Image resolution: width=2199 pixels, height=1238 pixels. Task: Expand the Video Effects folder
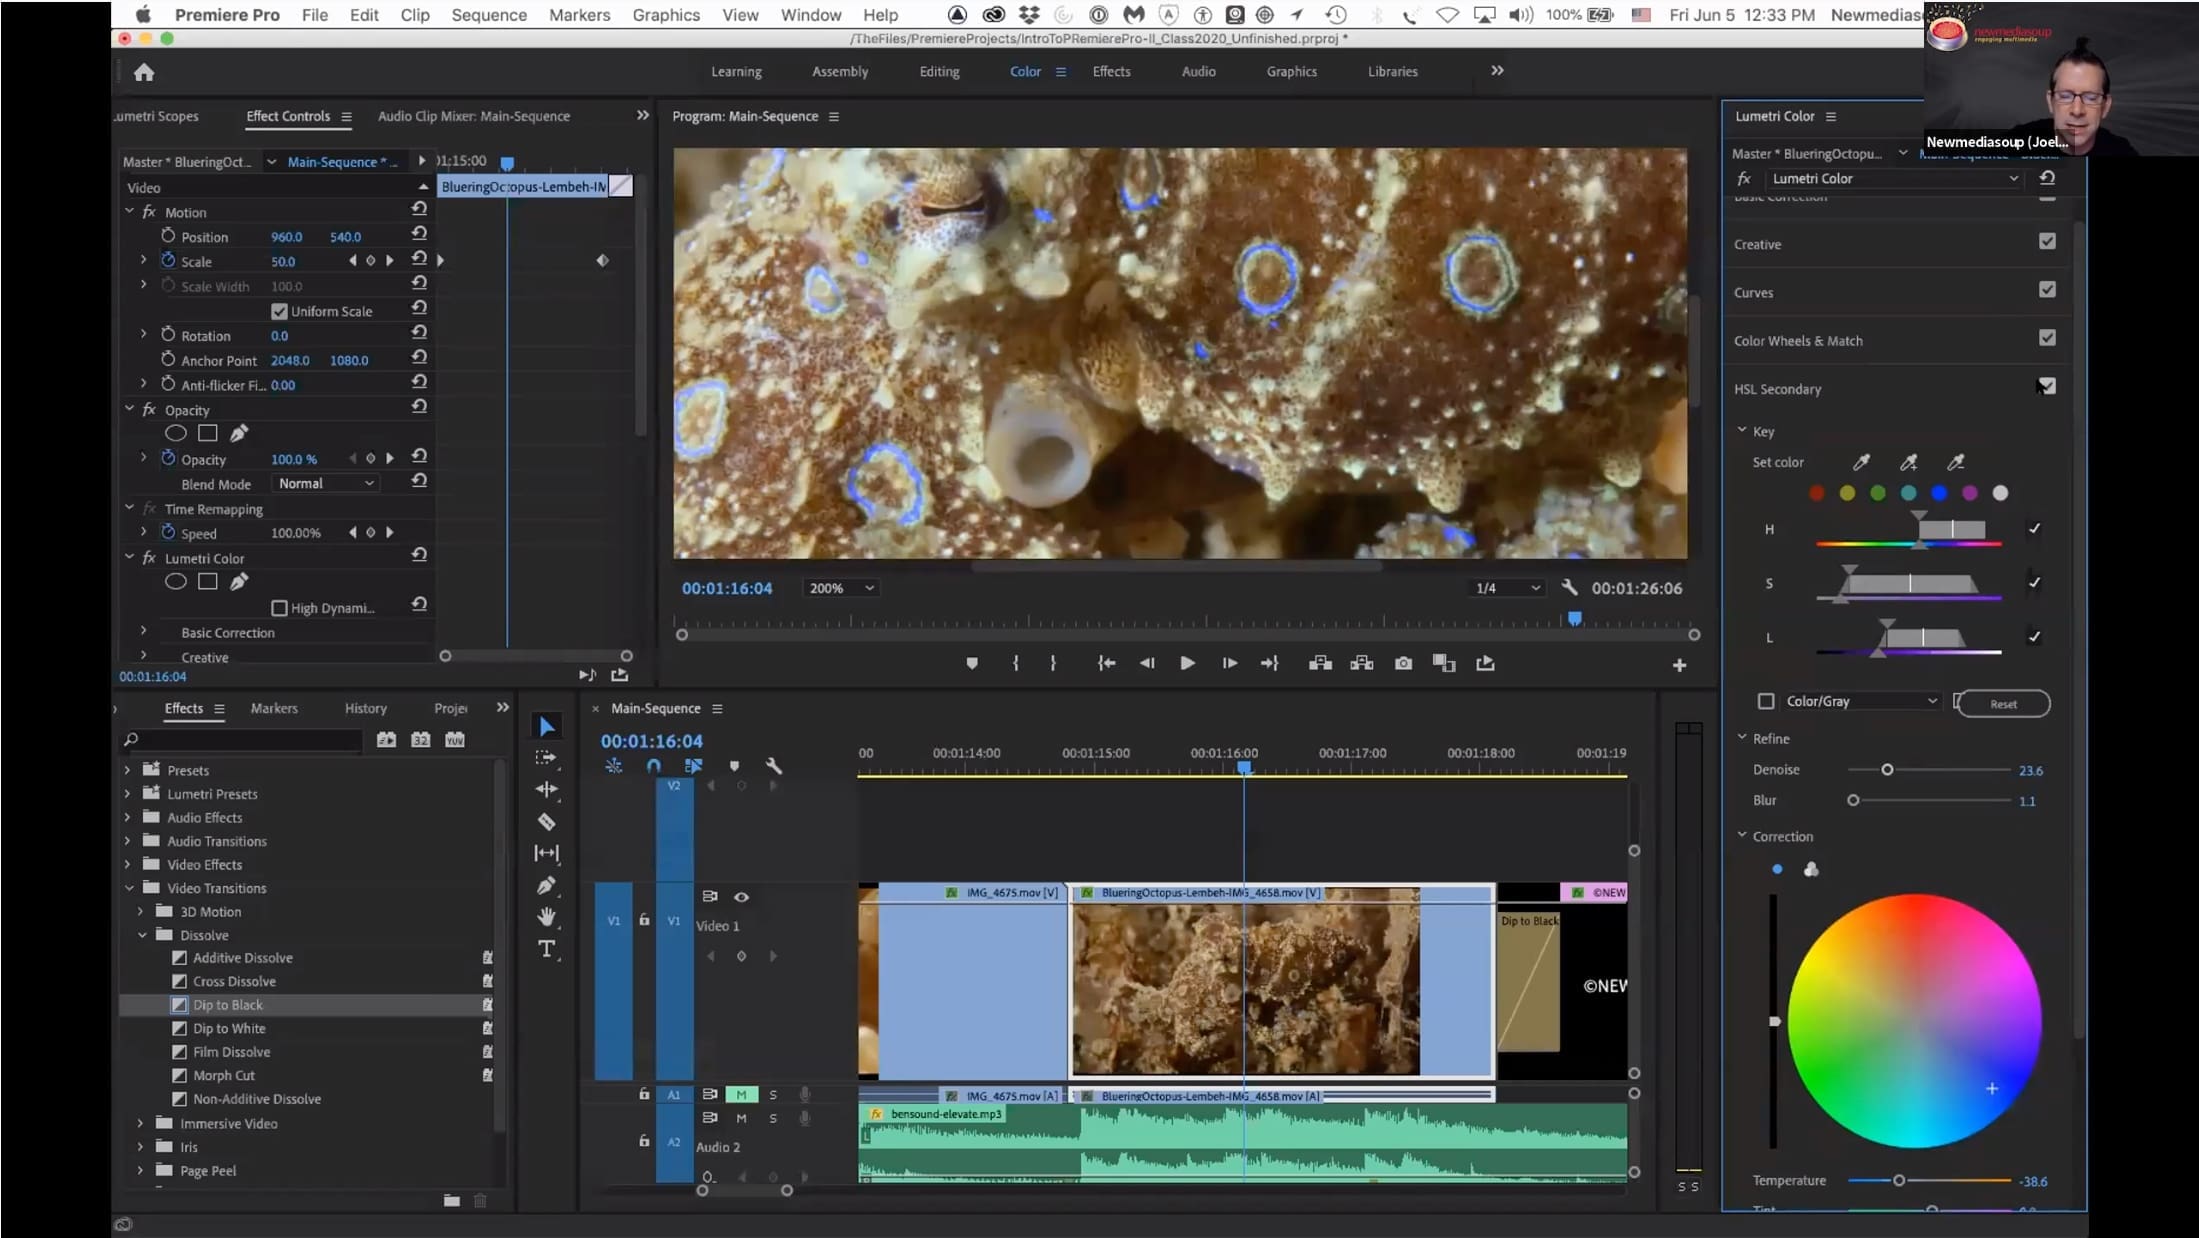click(x=127, y=865)
